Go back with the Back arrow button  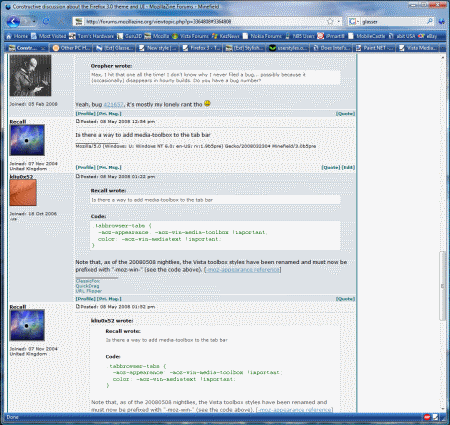13,22
